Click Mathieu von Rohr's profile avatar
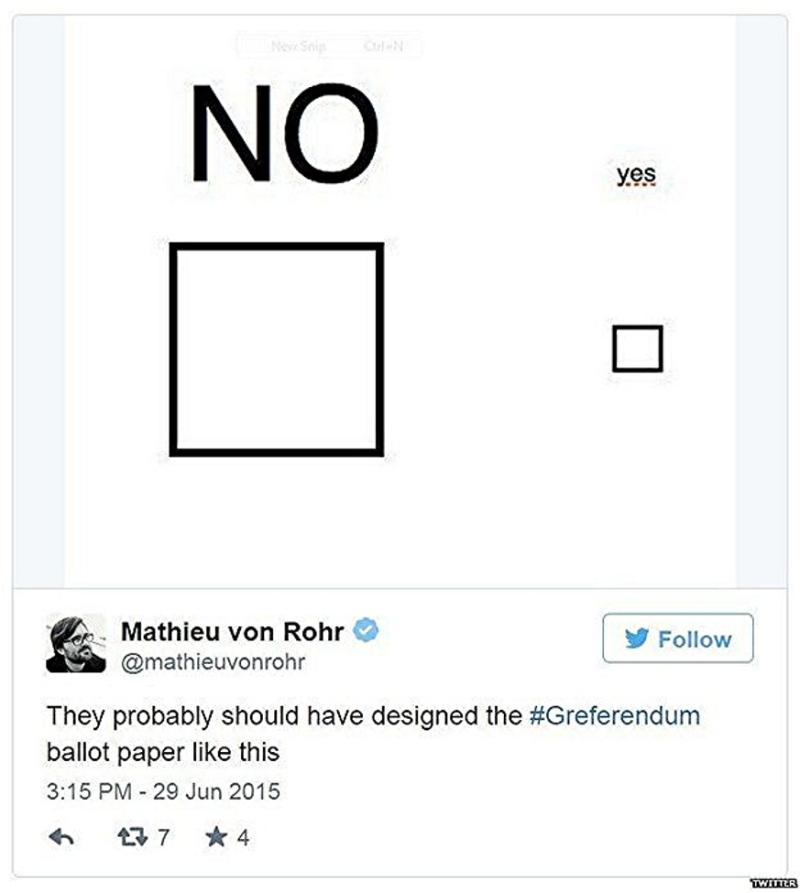The height and width of the screenshot is (893, 800). tap(76, 643)
